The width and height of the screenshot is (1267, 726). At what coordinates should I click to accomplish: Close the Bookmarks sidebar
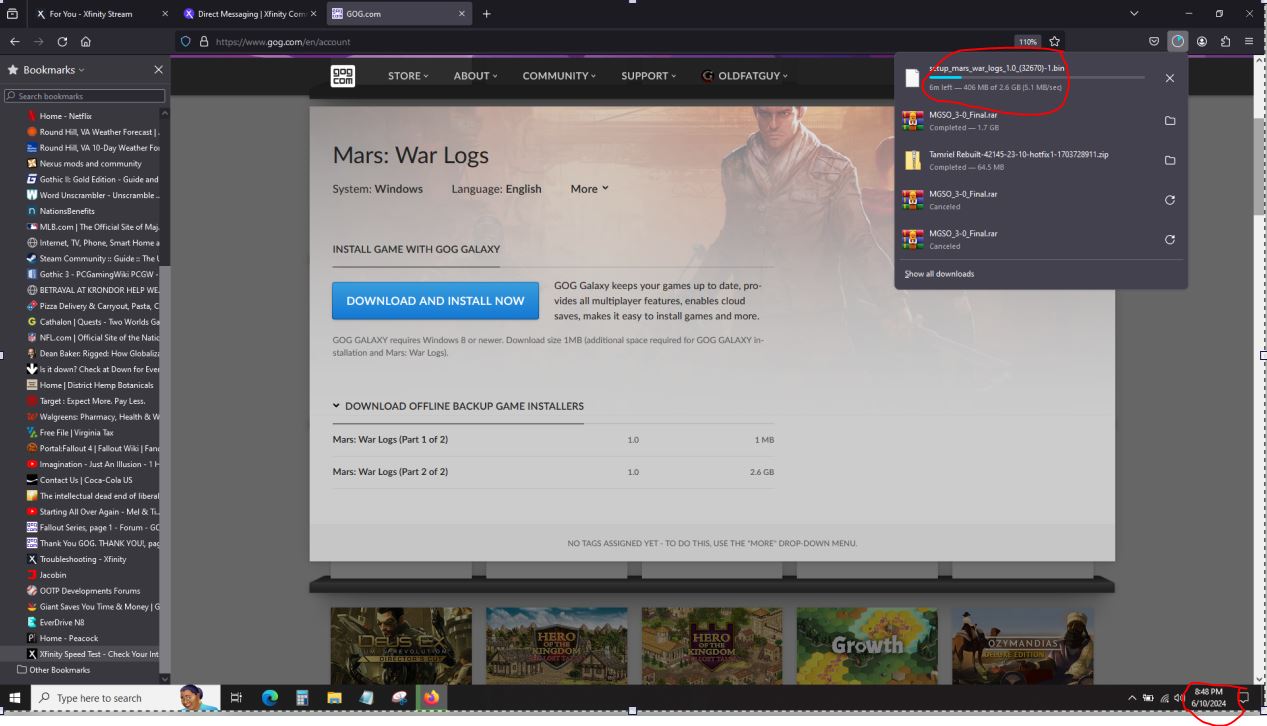point(158,70)
